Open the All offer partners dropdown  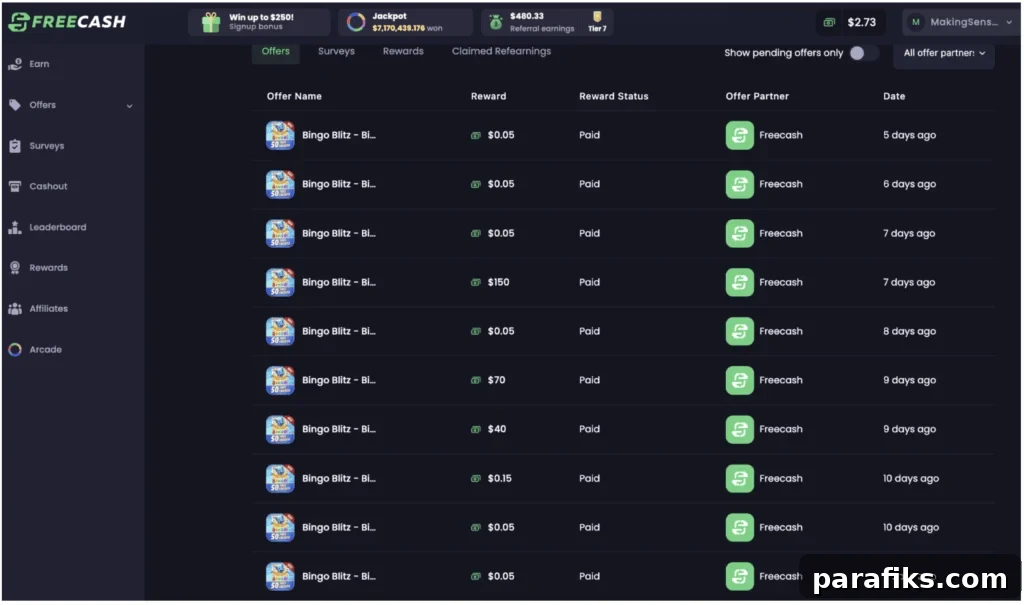click(x=944, y=53)
